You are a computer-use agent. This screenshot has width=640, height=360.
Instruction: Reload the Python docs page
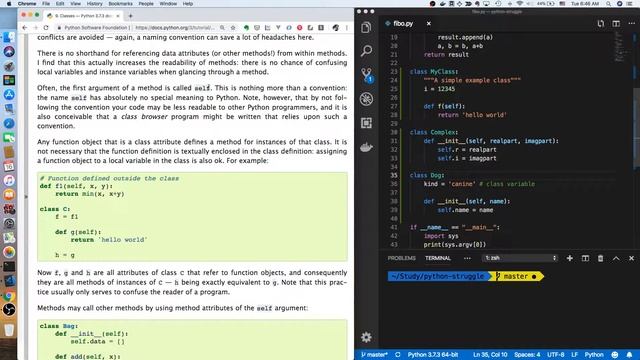coord(46,28)
